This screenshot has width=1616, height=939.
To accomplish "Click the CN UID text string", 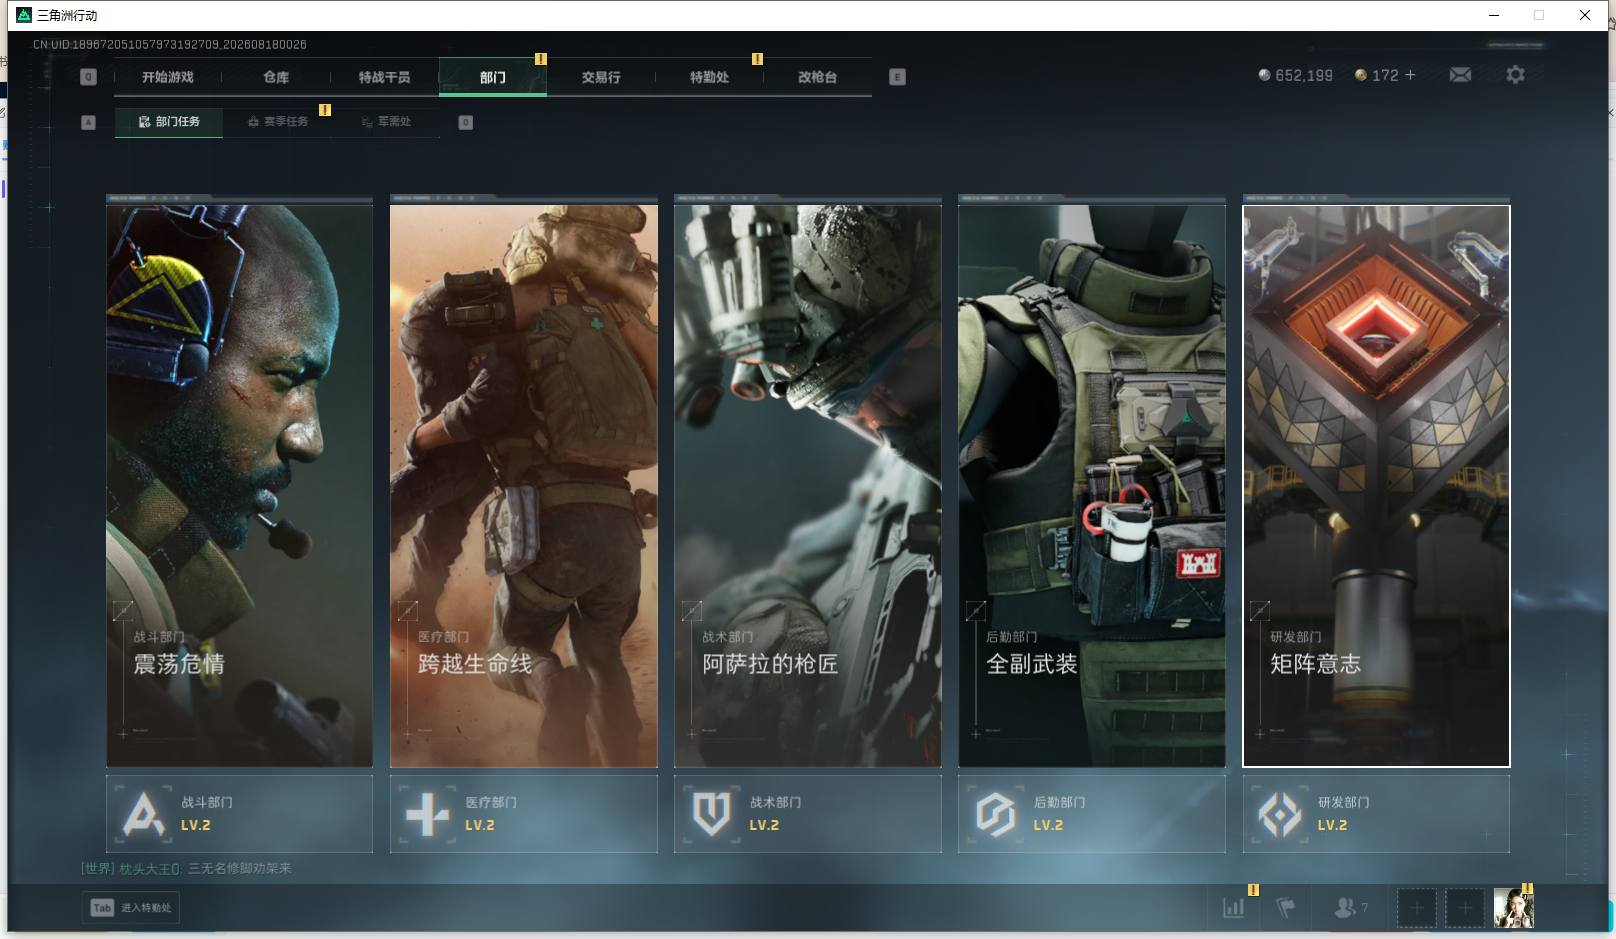I will pos(169,44).
